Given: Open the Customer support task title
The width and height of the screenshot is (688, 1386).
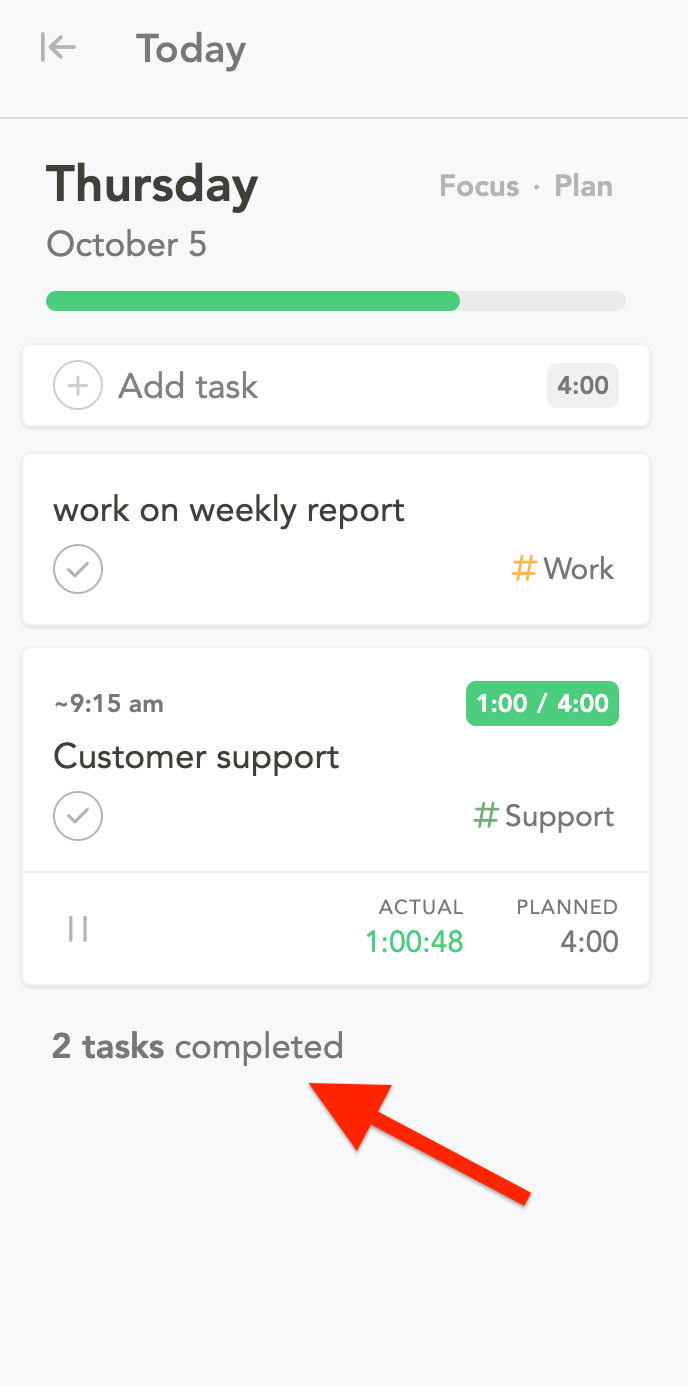Looking at the screenshot, I should click(197, 757).
